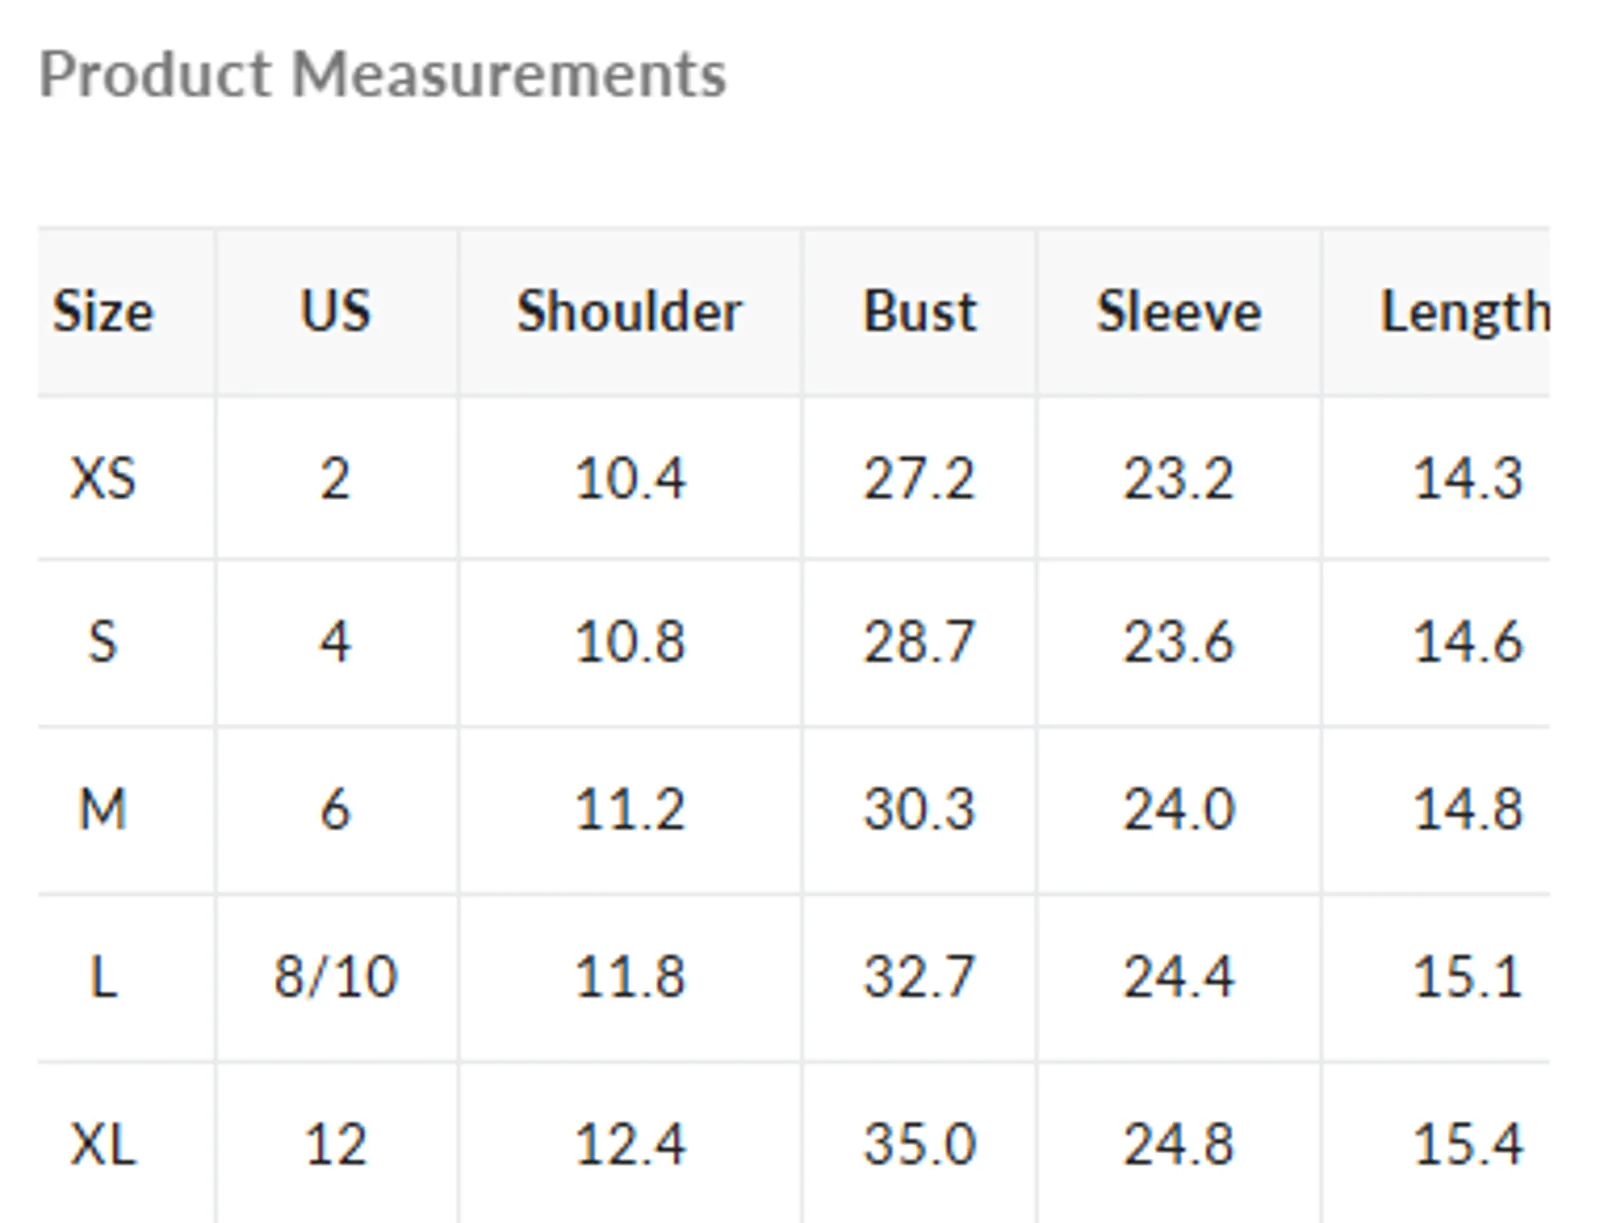Screen dimensions: 1600x1223
Task: Click the S size row label
Action: coord(103,642)
